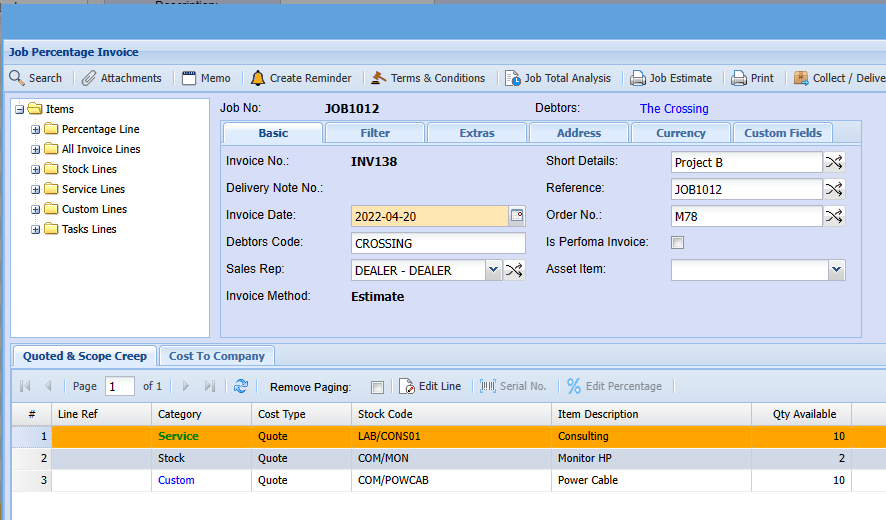This screenshot has height=520, width=886.
Task: Open the Invoice Date calendar picker
Action: 517,215
